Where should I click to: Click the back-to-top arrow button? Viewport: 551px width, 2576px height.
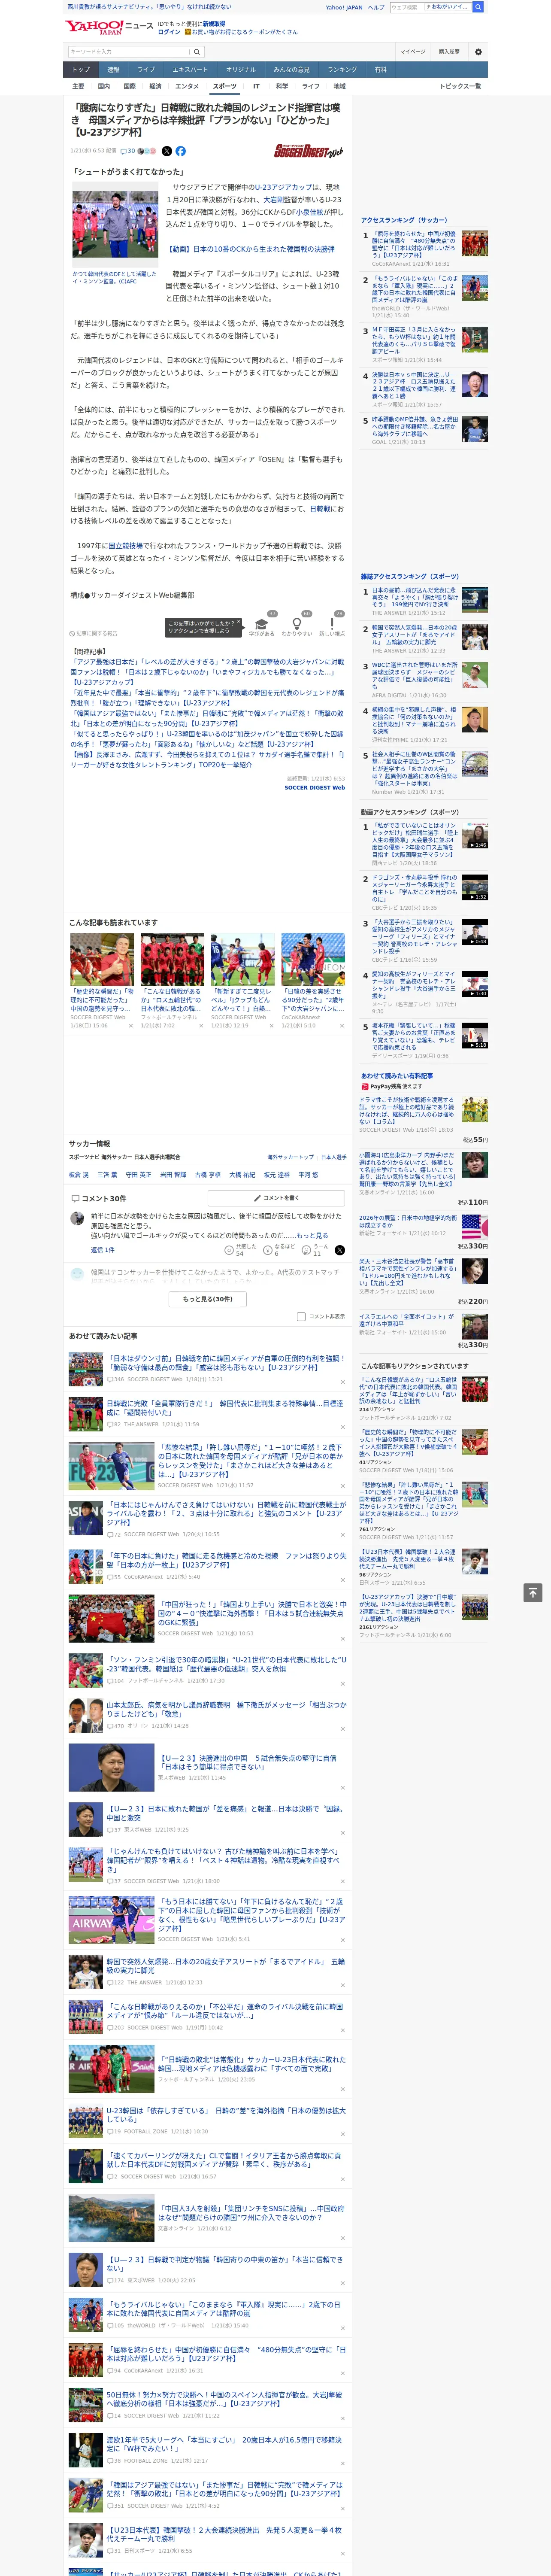[533, 1592]
